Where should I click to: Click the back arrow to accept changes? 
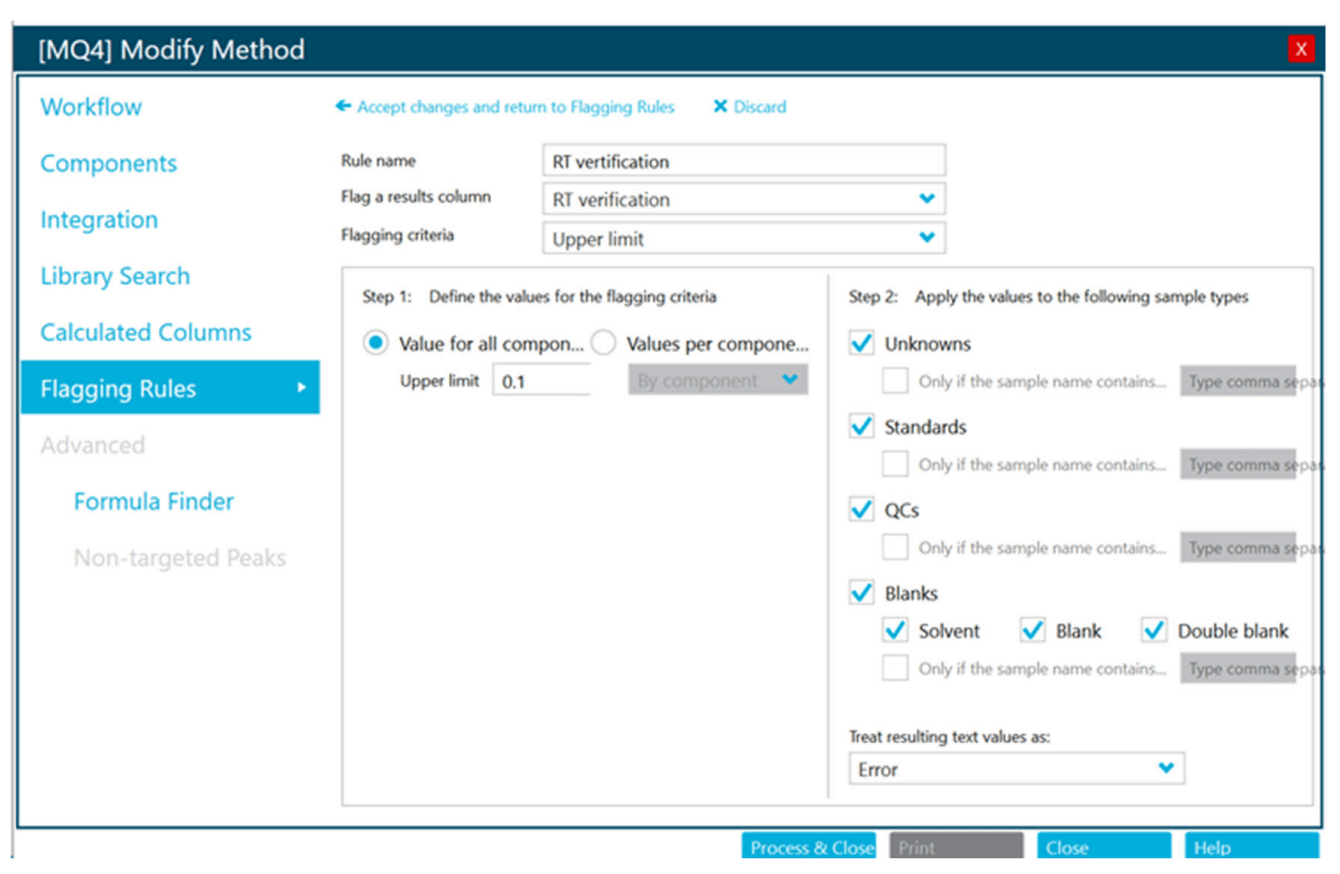click(x=343, y=106)
